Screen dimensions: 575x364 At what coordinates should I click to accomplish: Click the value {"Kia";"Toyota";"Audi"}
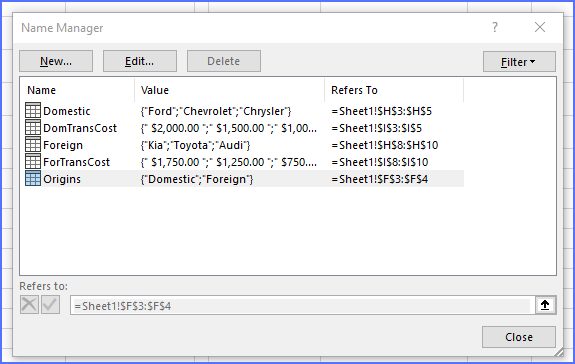tap(195, 145)
